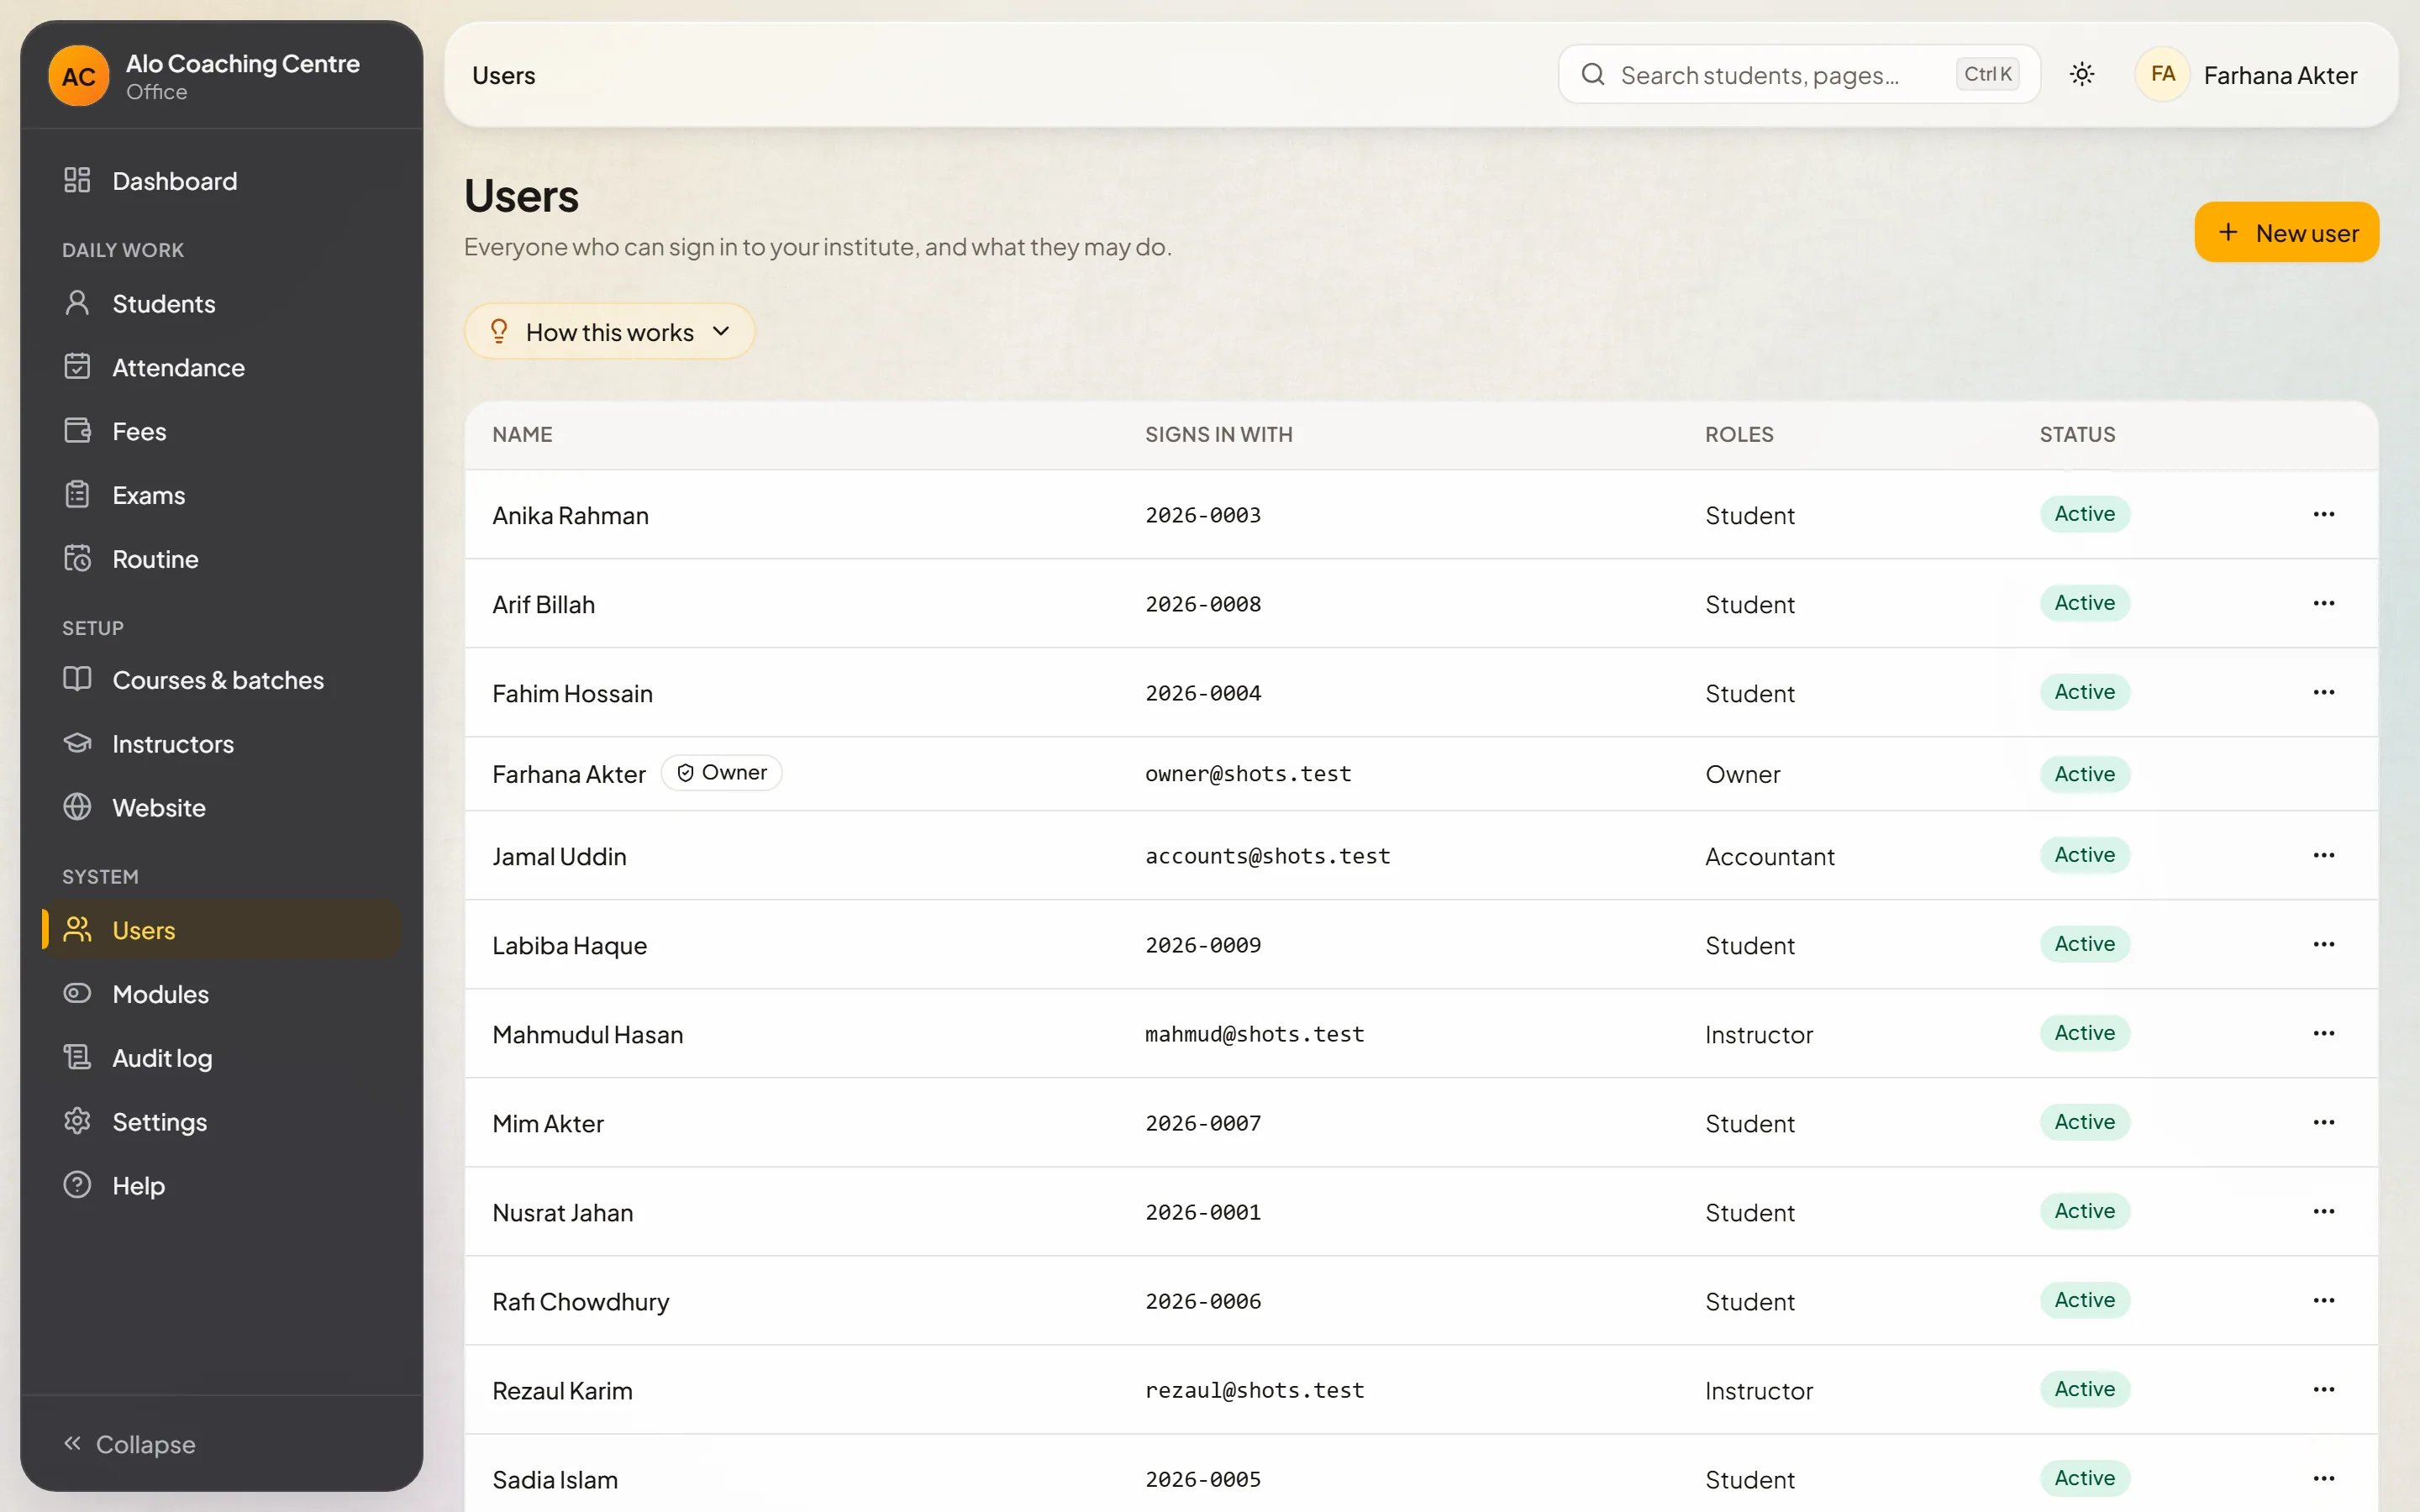Open Farhana Akter account menu
The image size is (2420, 1512).
point(2246,75)
